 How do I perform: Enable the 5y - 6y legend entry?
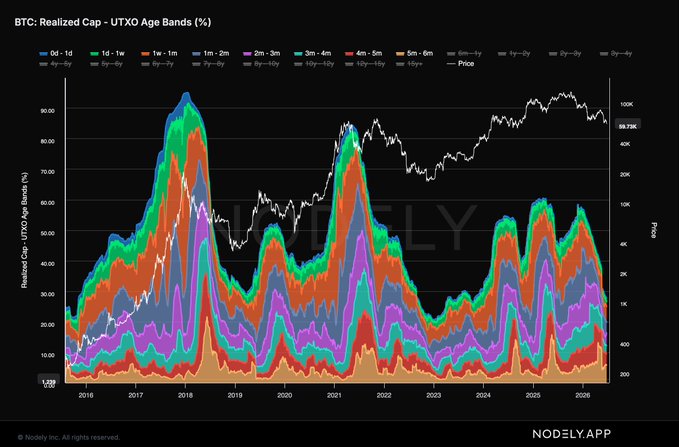pos(107,64)
